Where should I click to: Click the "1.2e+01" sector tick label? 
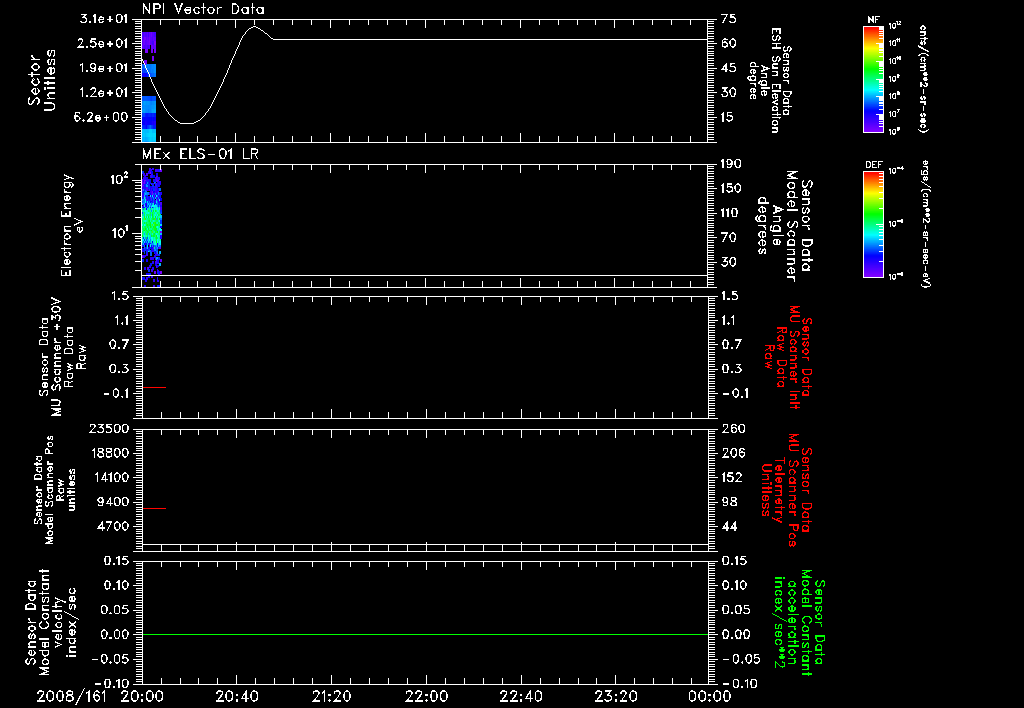[x=104, y=93]
